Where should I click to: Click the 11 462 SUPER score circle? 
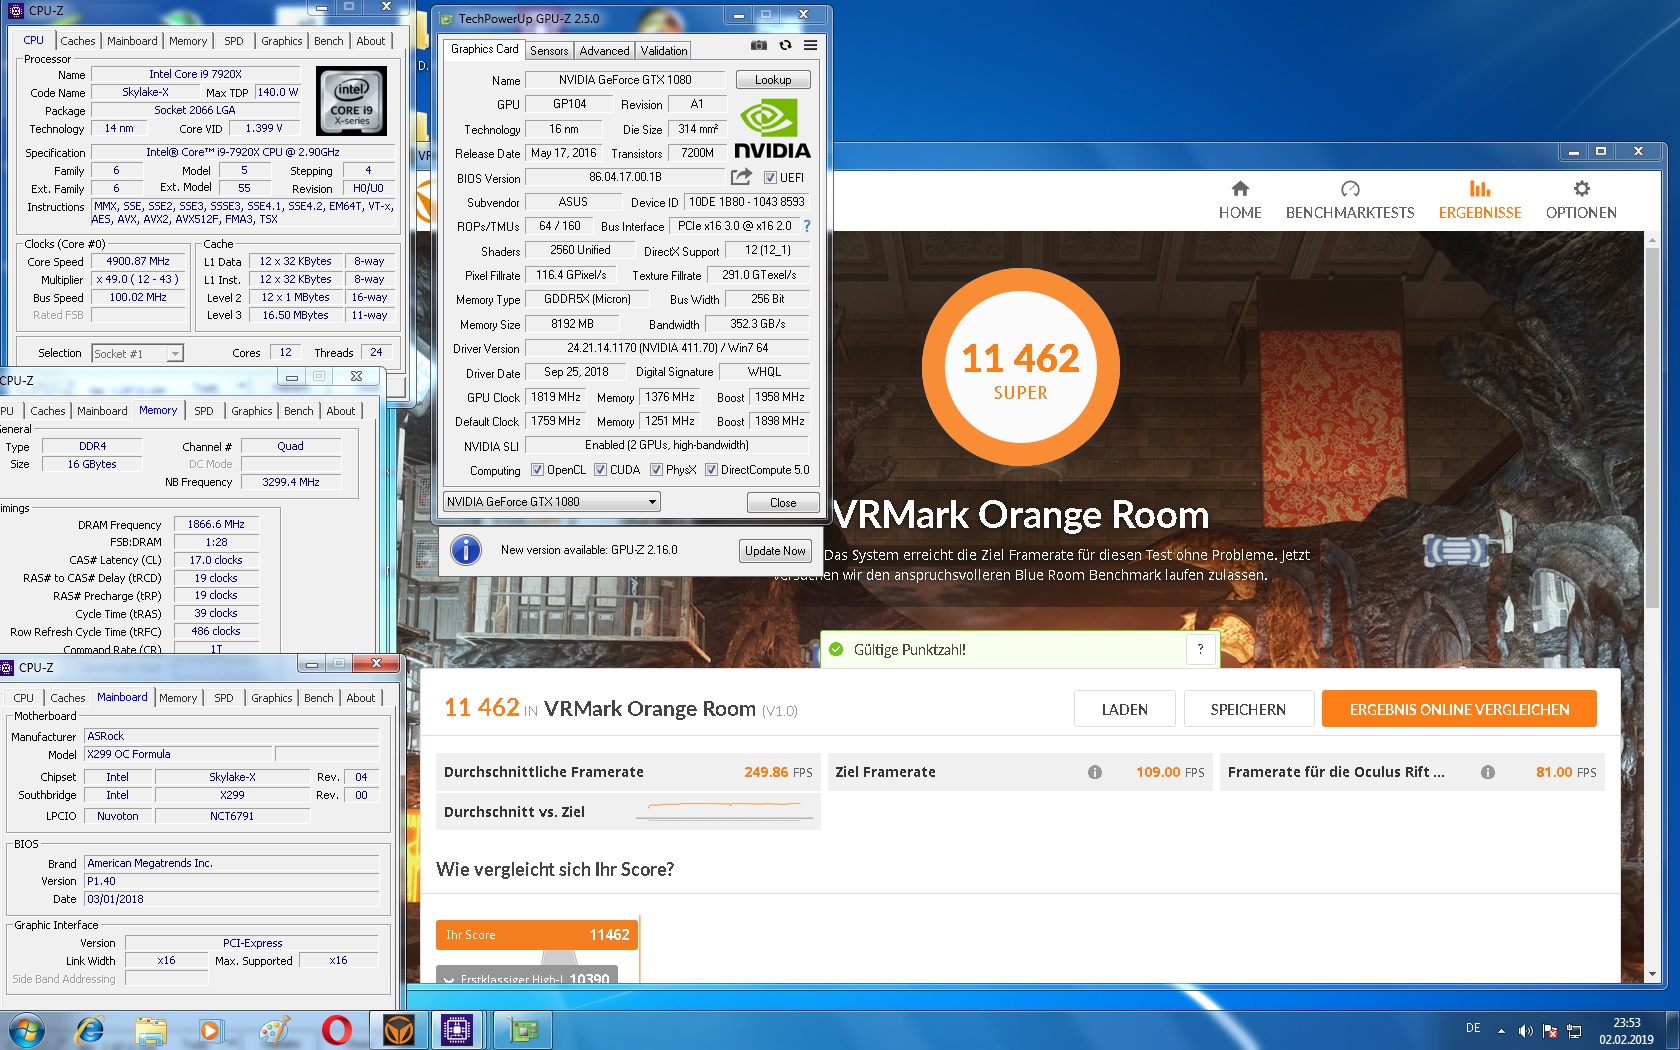pyautogui.click(x=1020, y=368)
